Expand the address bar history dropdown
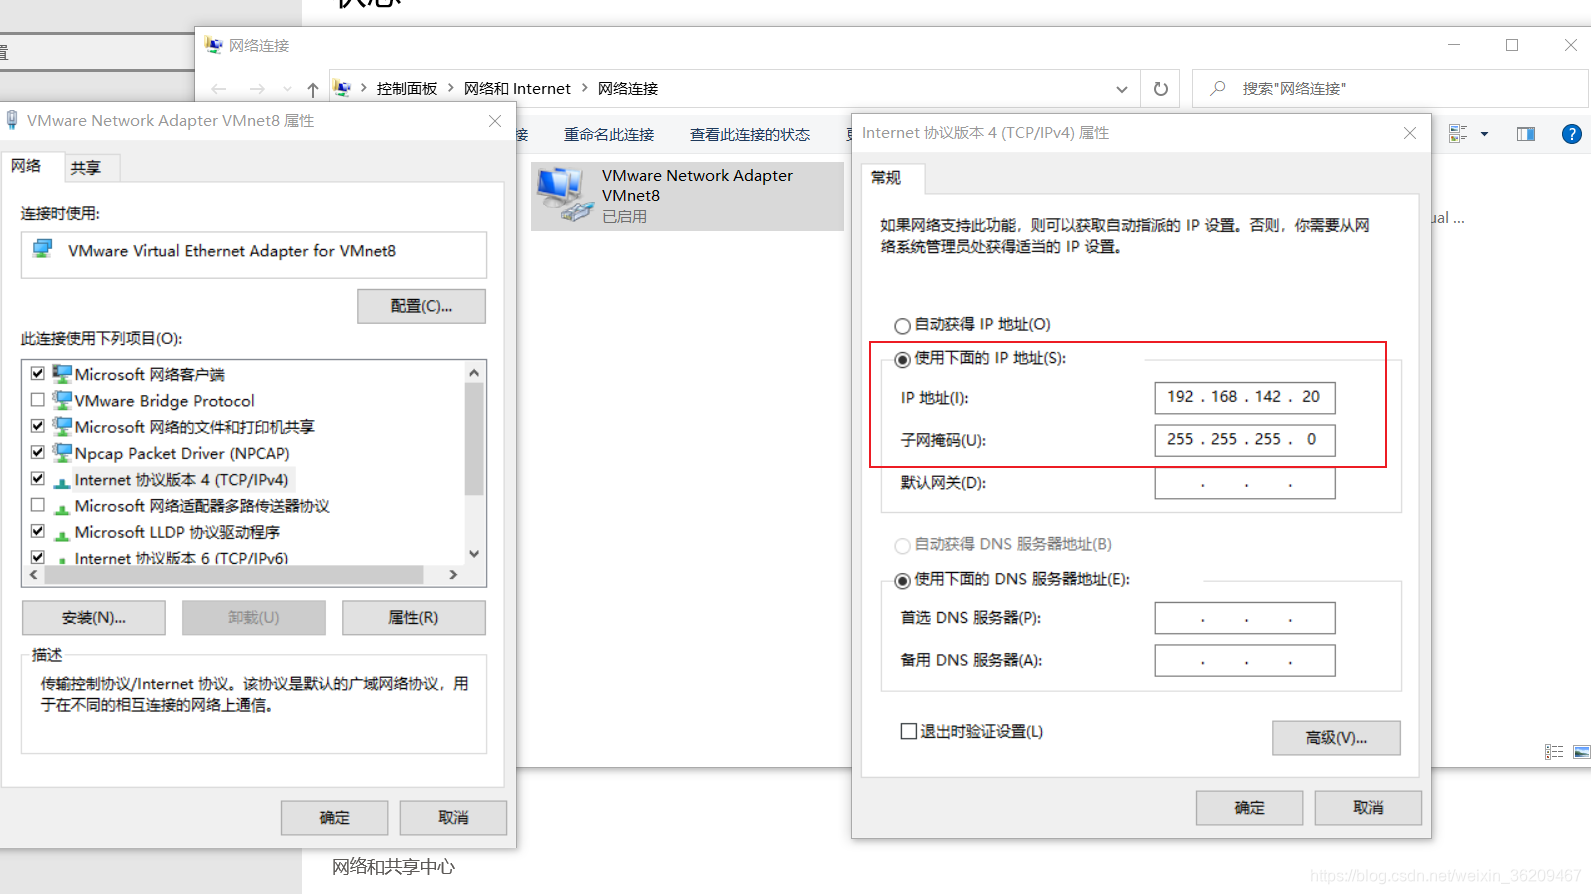The width and height of the screenshot is (1591, 894). click(x=1122, y=89)
